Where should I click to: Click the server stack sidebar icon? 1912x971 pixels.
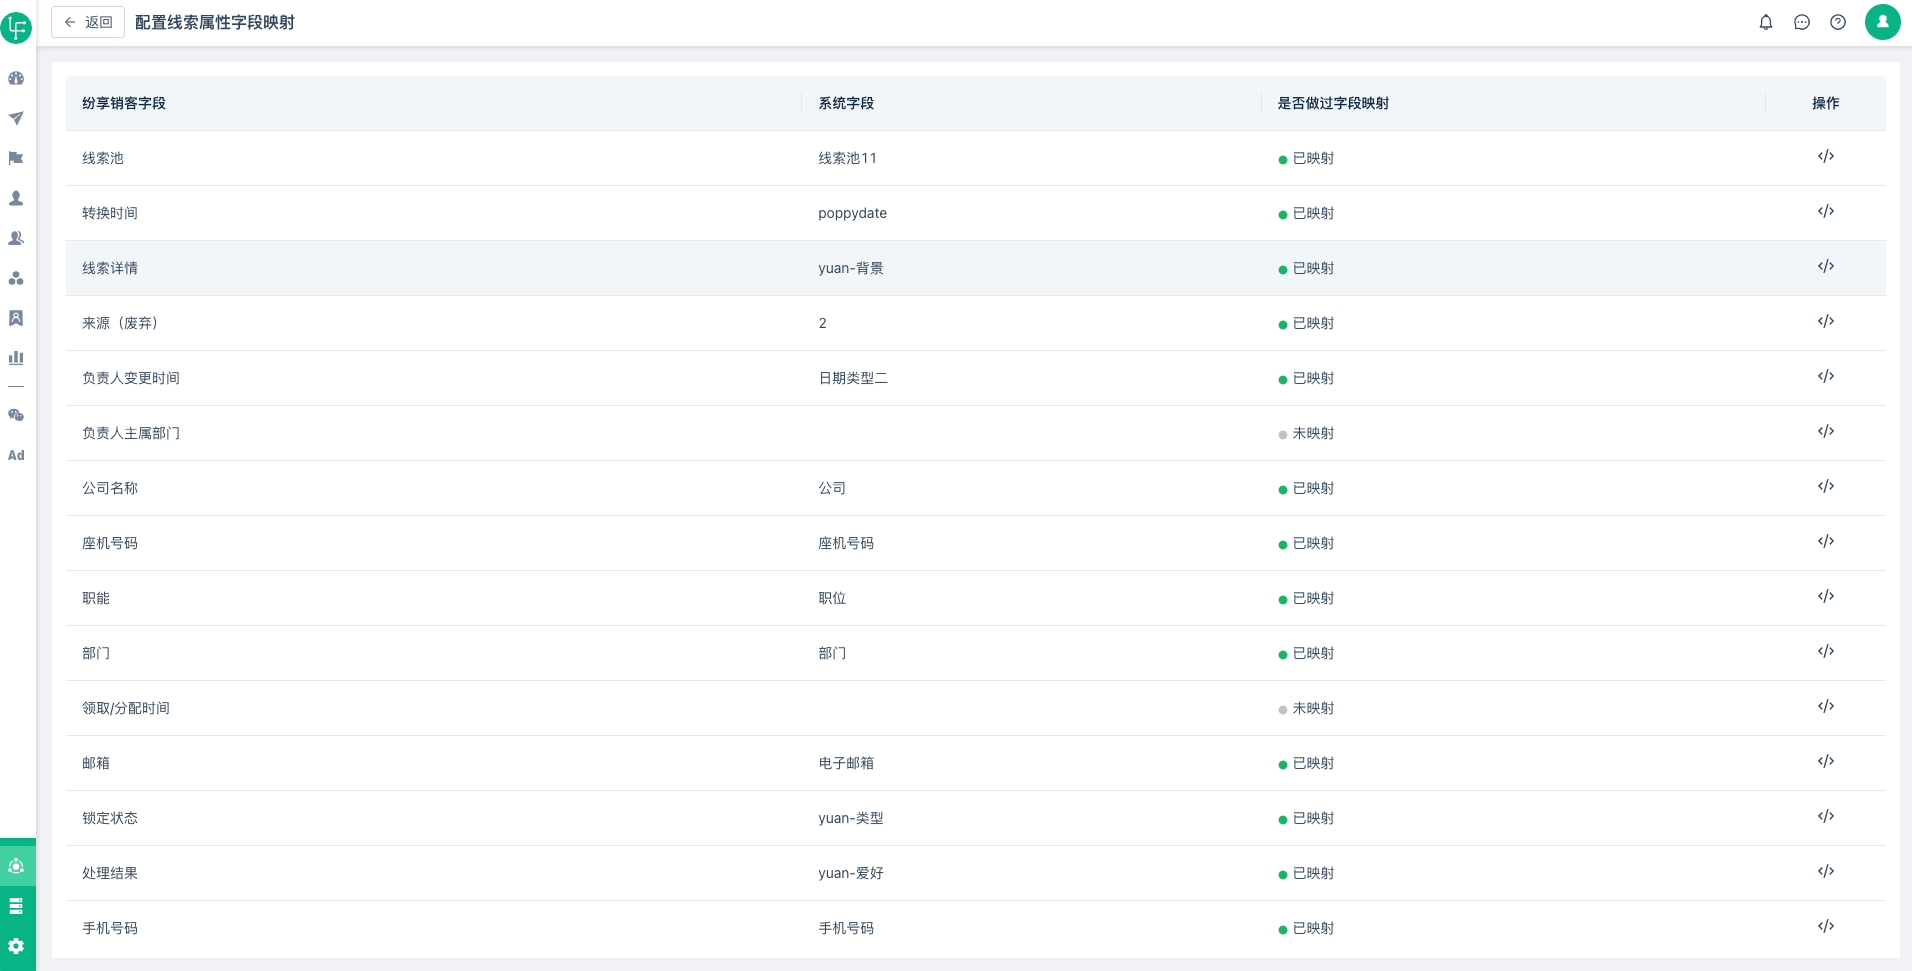coord(16,906)
